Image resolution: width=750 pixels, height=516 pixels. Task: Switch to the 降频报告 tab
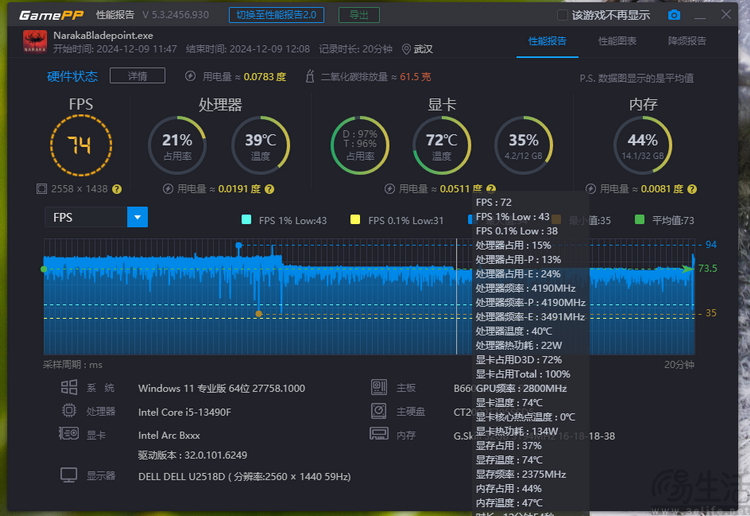tap(687, 41)
